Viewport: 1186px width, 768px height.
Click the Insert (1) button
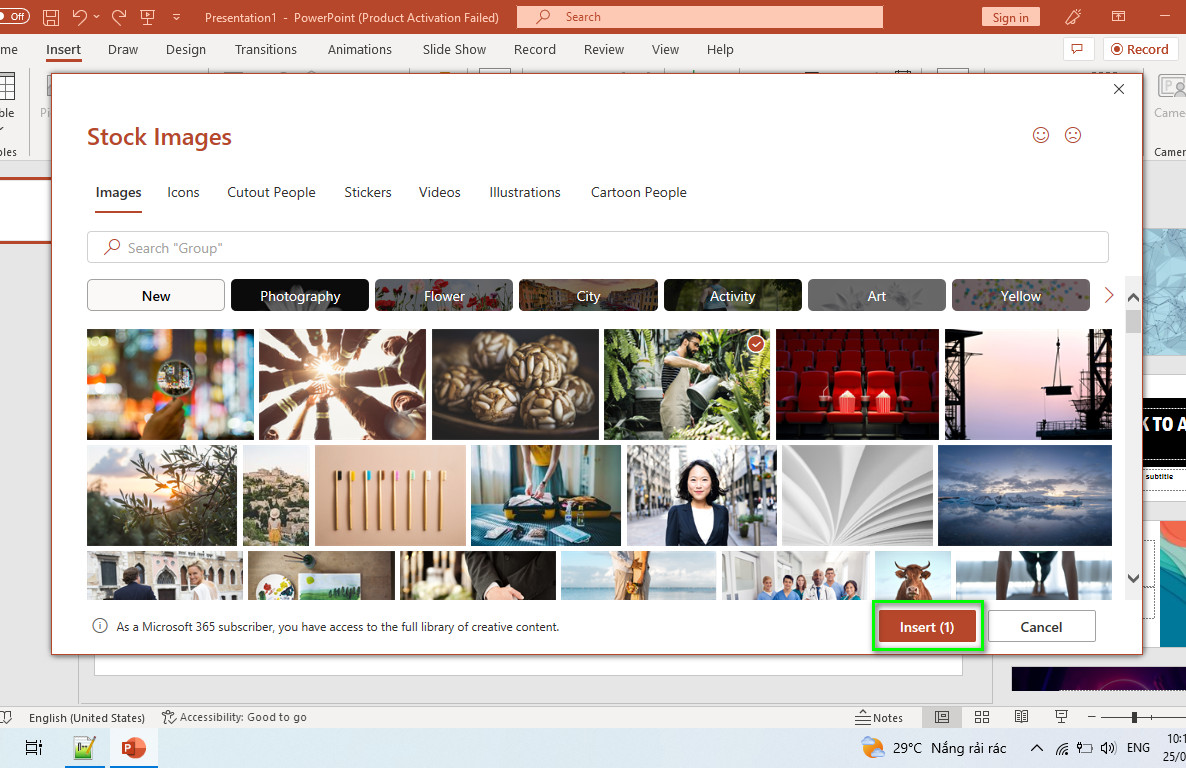(x=927, y=627)
